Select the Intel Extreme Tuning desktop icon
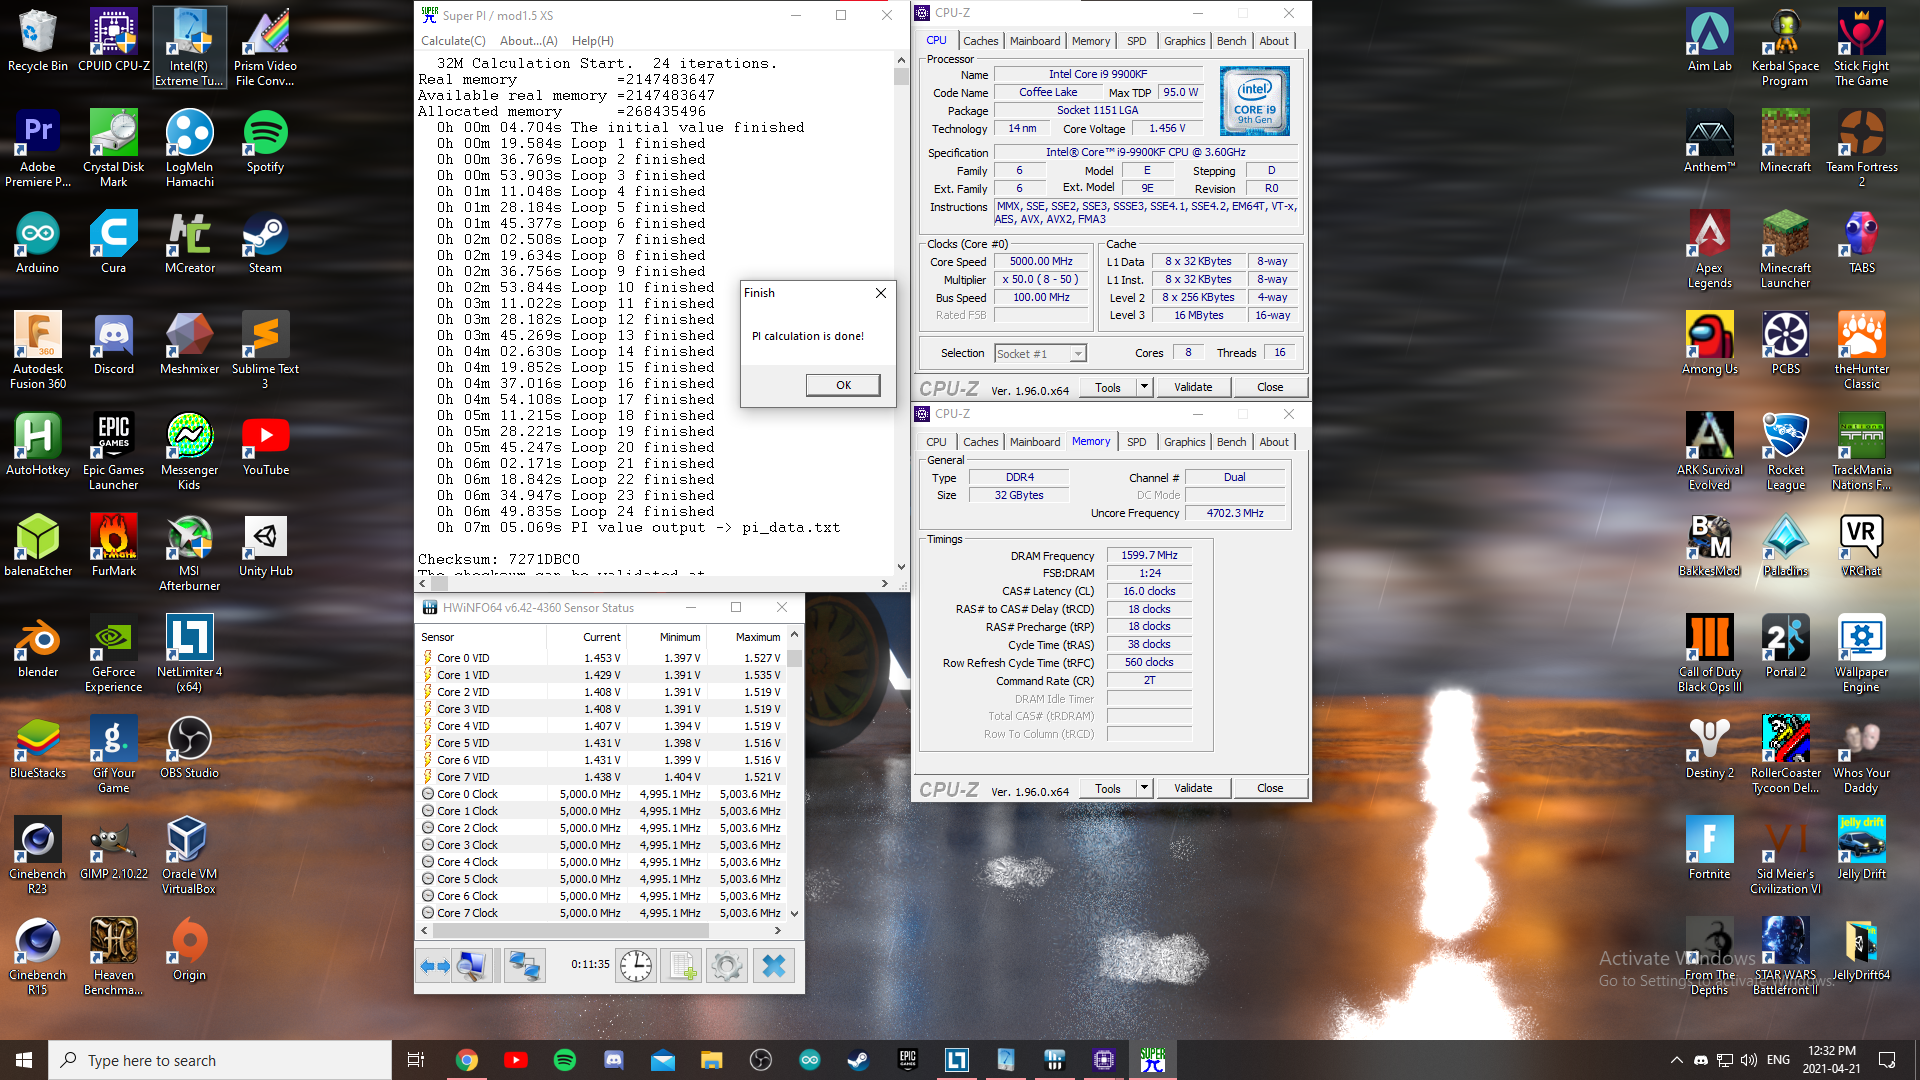1920x1080 pixels. point(190,47)
